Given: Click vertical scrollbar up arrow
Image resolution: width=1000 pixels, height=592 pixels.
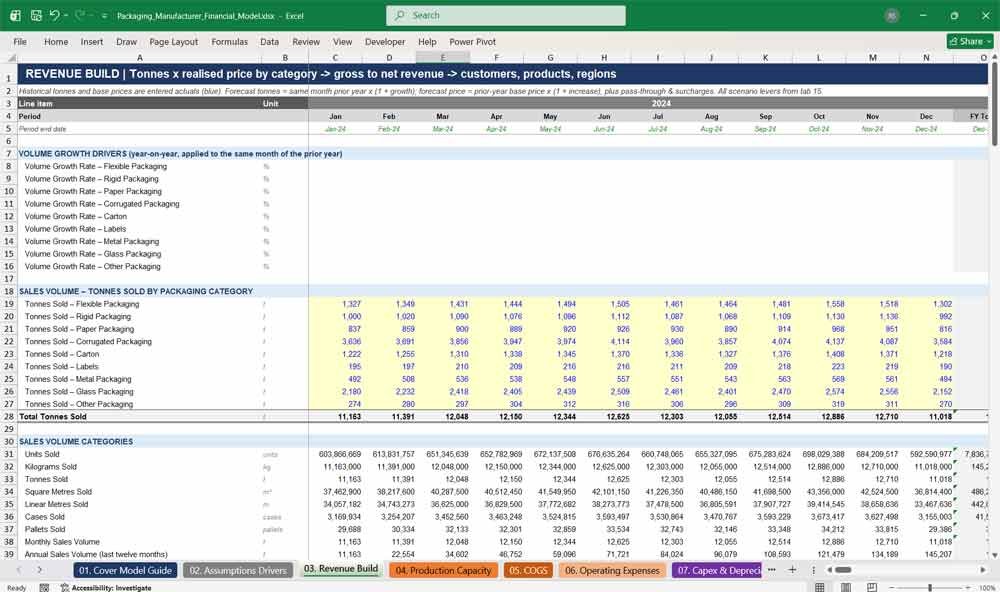Looking at the screenshot, I should pyautogui.click(x=994, y=57).
